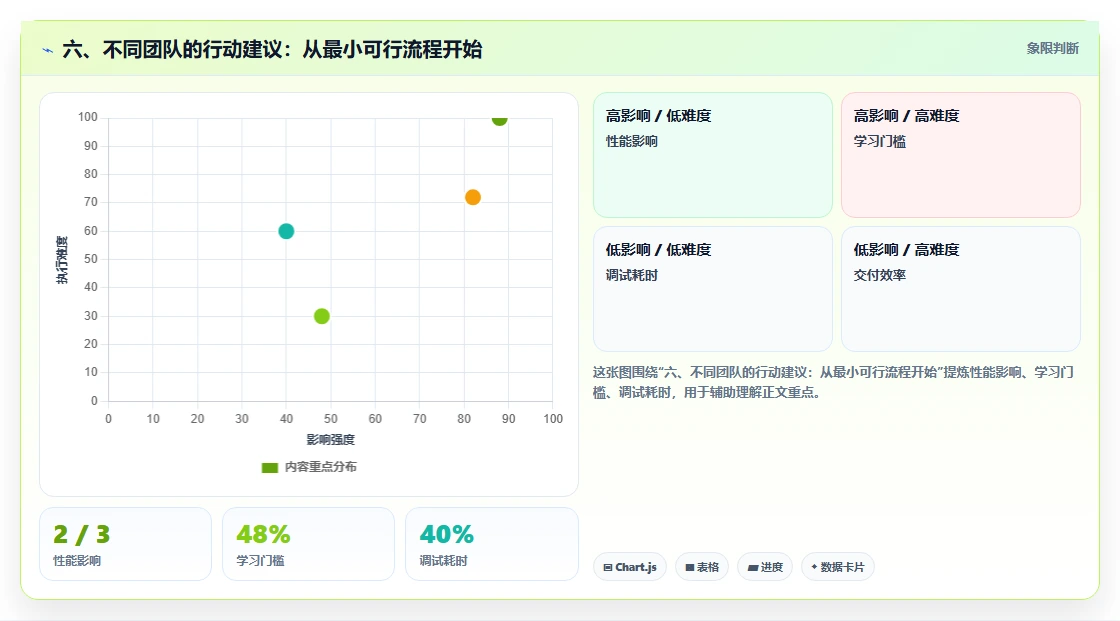
Task: Click the 表格 tag chip
Action: pyautogui.click(x=701, y=567)
